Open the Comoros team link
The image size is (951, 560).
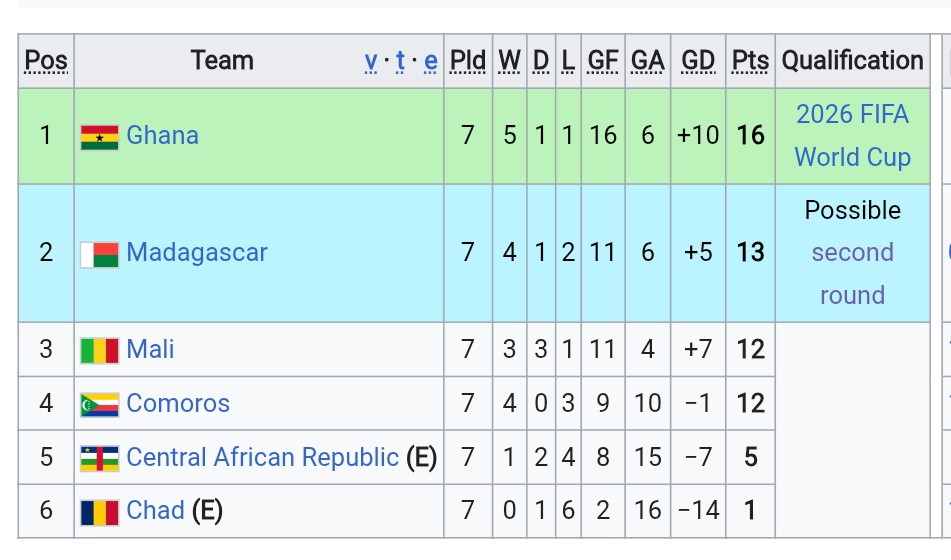178,403
